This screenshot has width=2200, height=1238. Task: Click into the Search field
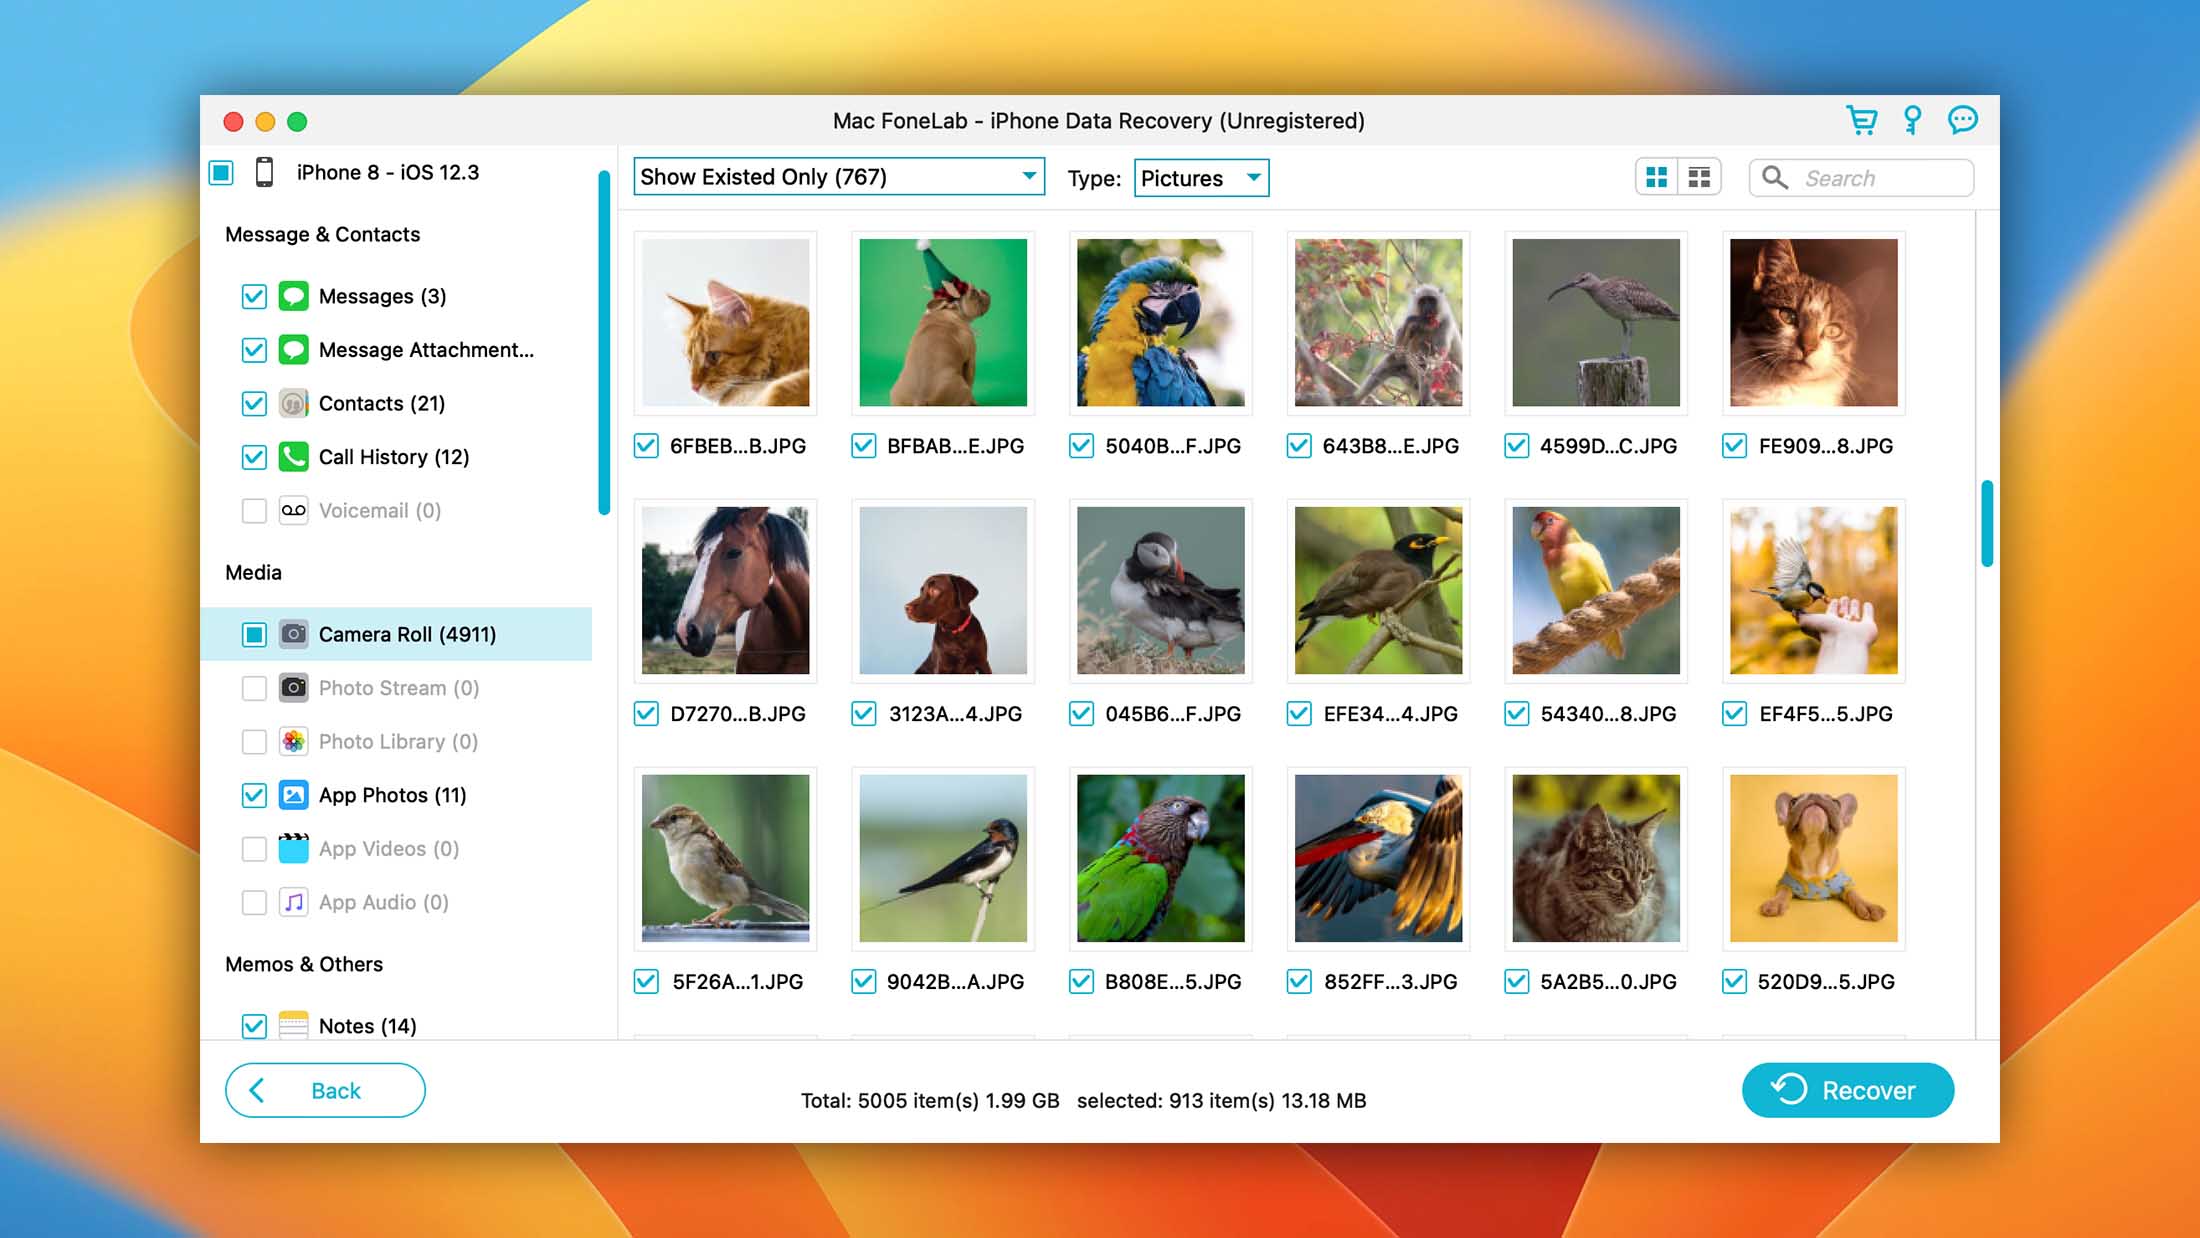1861,178
